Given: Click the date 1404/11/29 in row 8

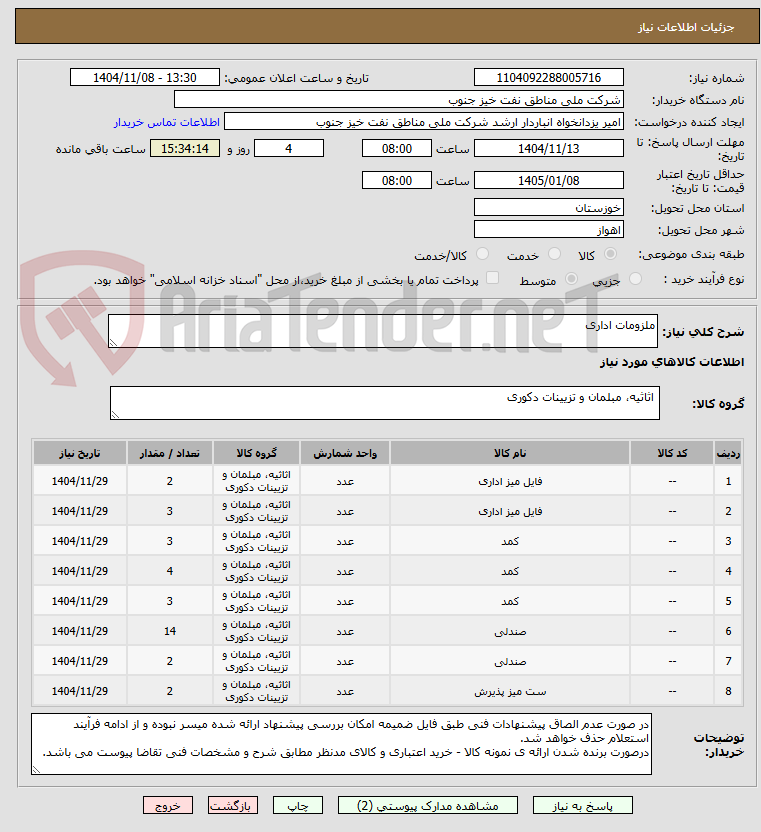Looking at the screenshot, I should pyautogui.click(x=80, y=691).
